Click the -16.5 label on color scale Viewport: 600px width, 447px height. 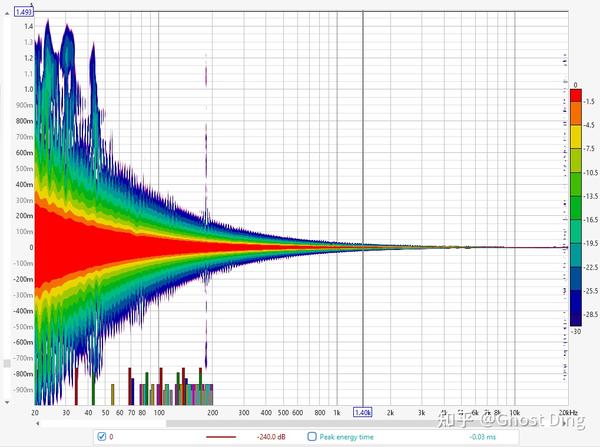590,220
